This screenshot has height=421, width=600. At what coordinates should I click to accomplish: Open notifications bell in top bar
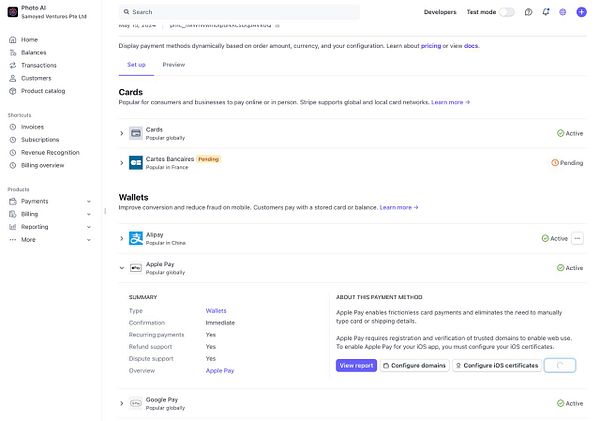(x=545, y=12)
